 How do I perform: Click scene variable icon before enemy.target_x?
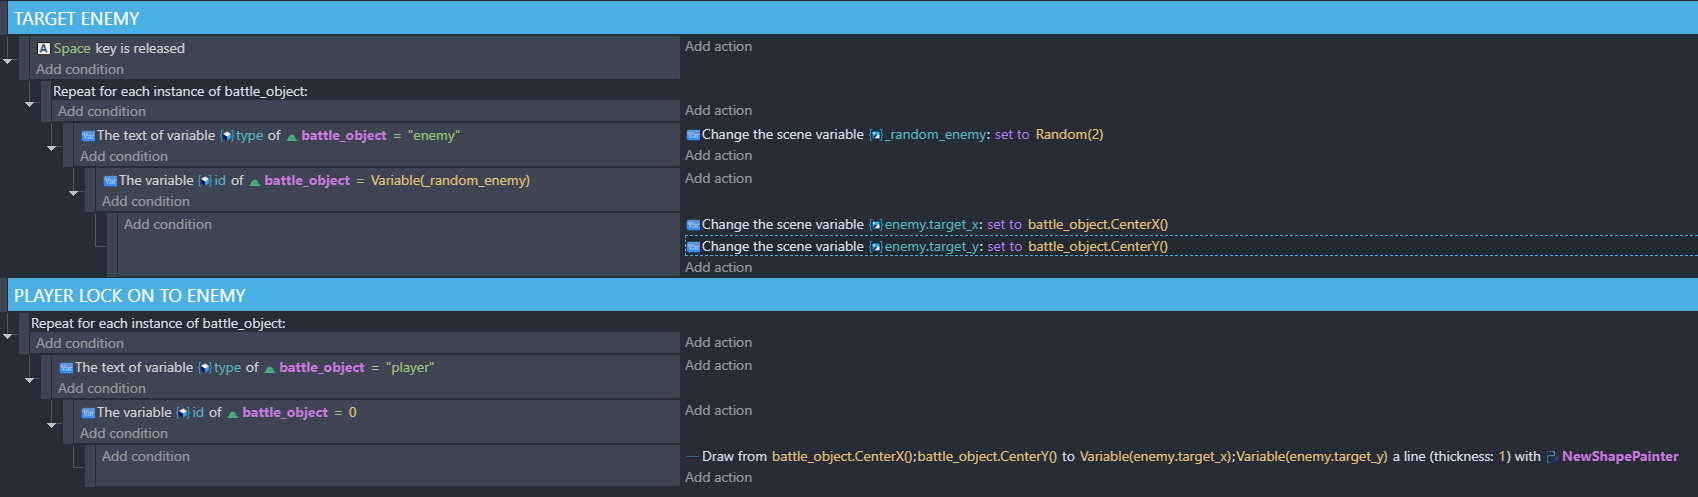(876, 225)
